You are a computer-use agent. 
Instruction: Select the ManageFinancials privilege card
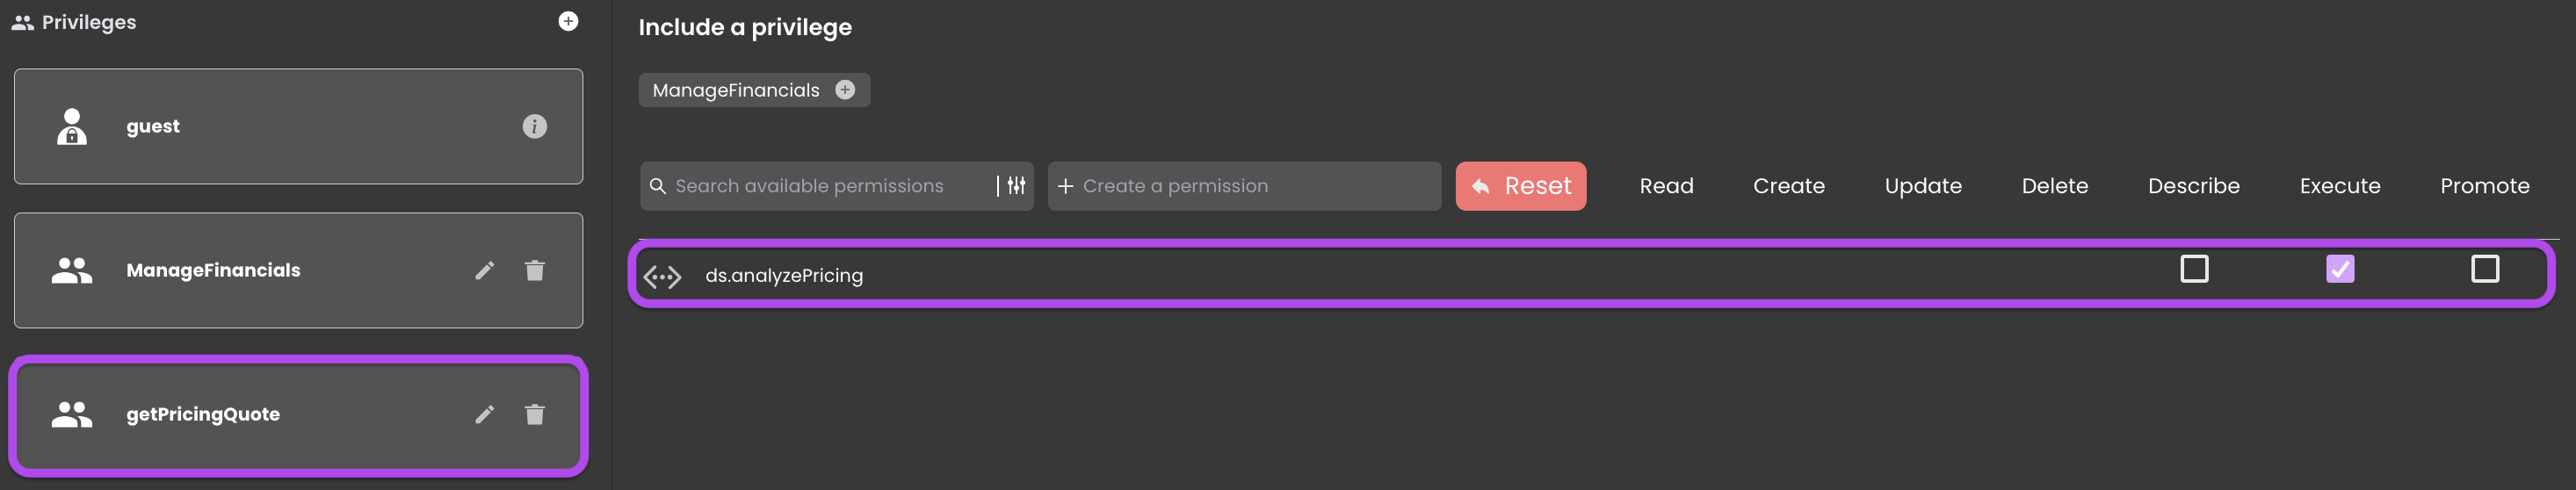point(299,270)
